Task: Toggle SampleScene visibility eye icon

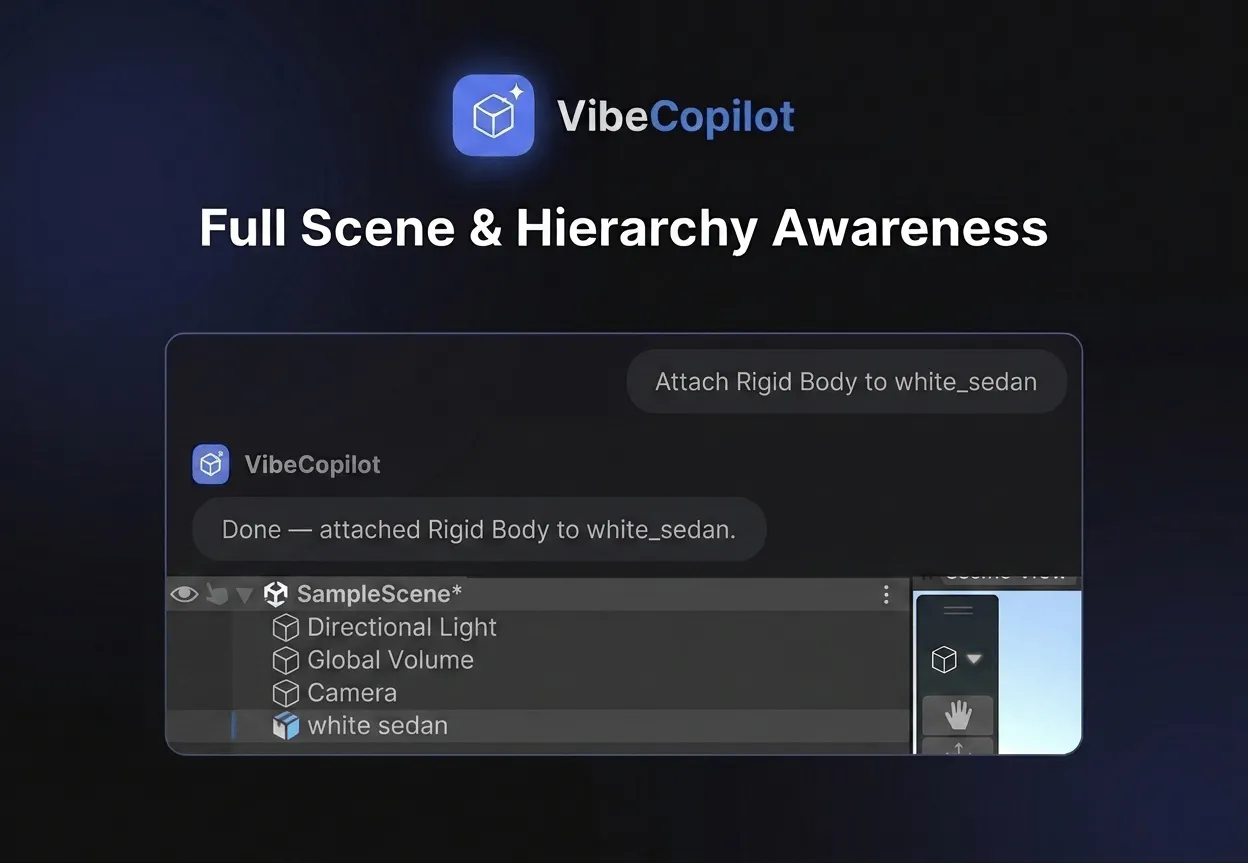Action: tap(184, 594)
